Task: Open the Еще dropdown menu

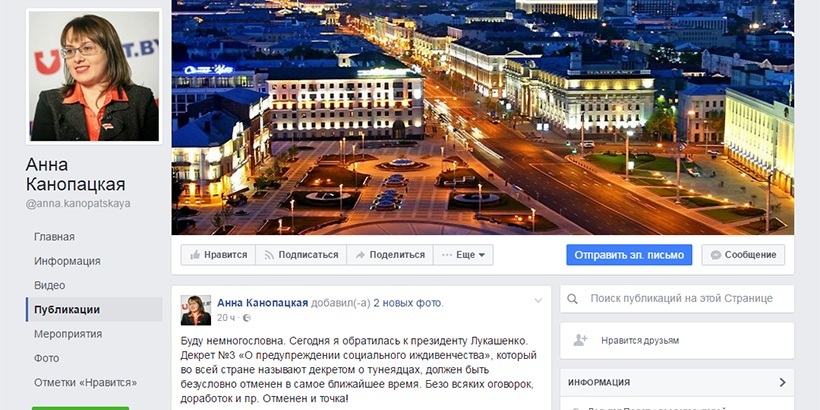Action: pos(463,255)
